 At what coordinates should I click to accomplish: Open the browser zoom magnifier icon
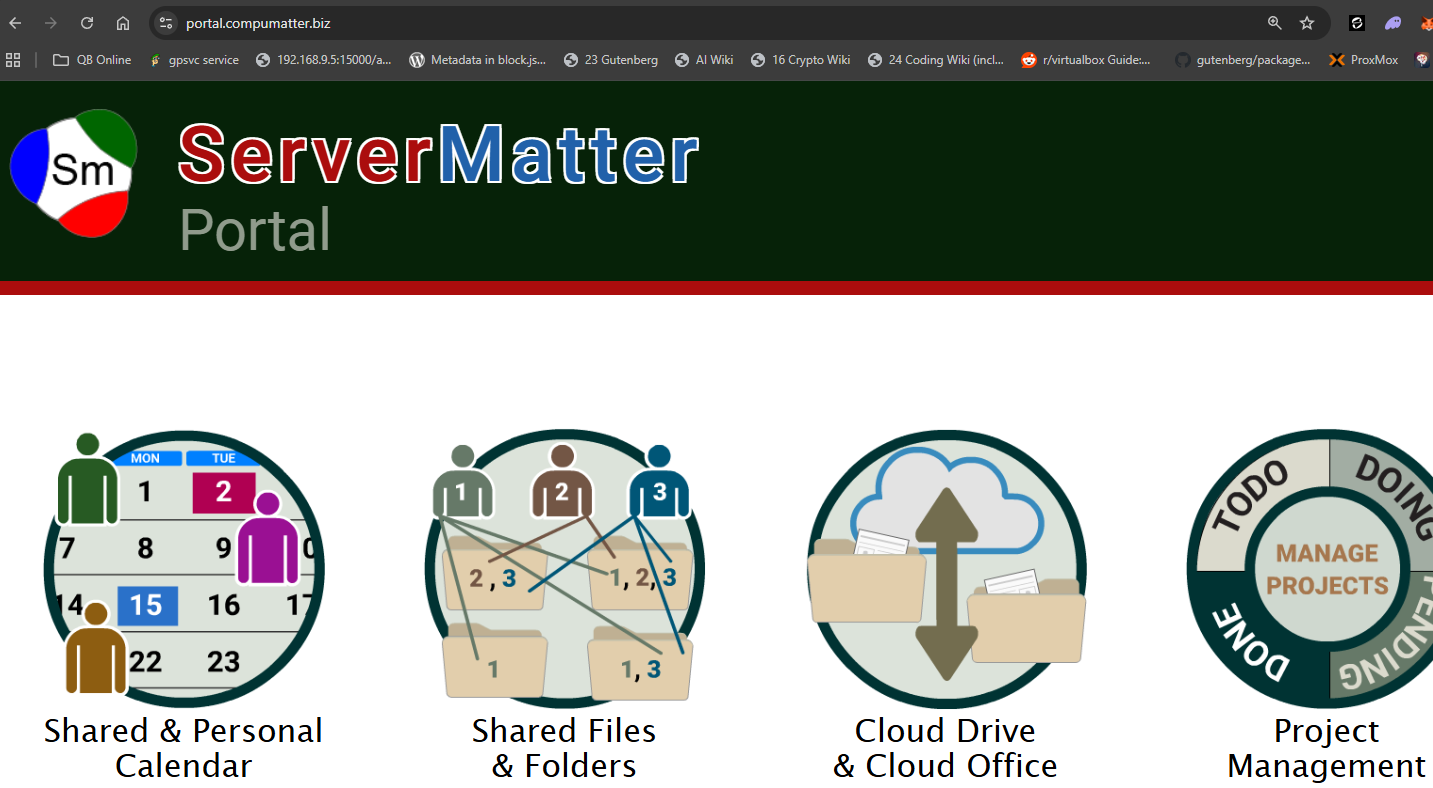[1274, 23]
